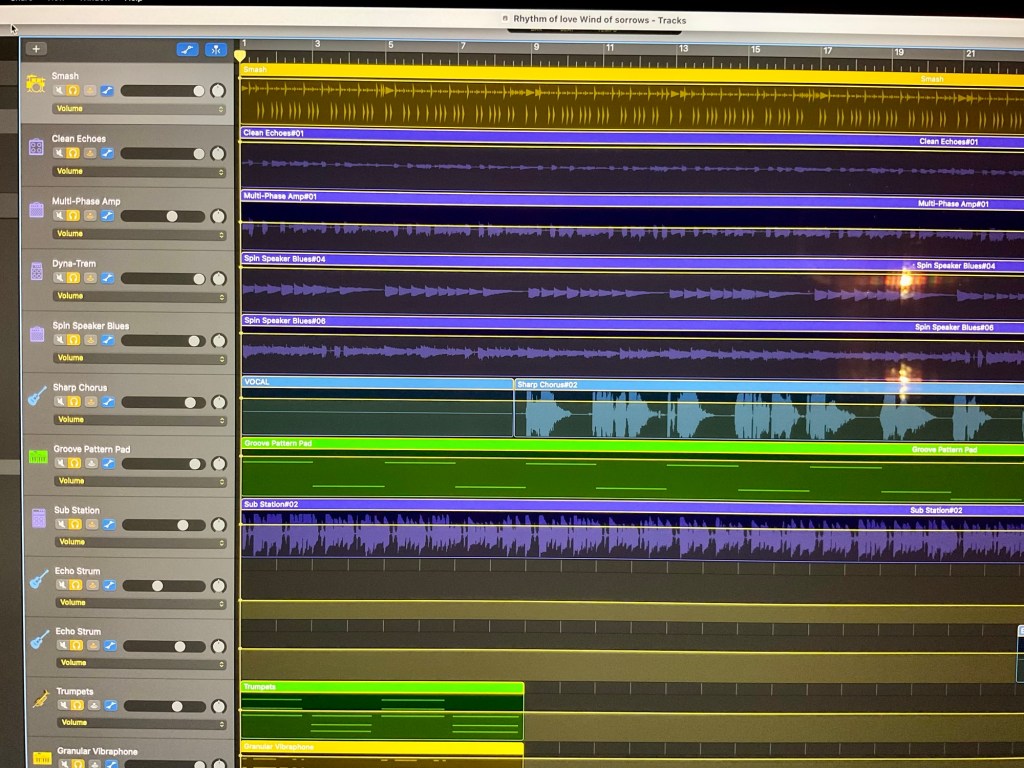Screen dimensions: 1024x768
Task: Expand the Volume parameter menu on Trumpets track
Action: pos(139,723)
